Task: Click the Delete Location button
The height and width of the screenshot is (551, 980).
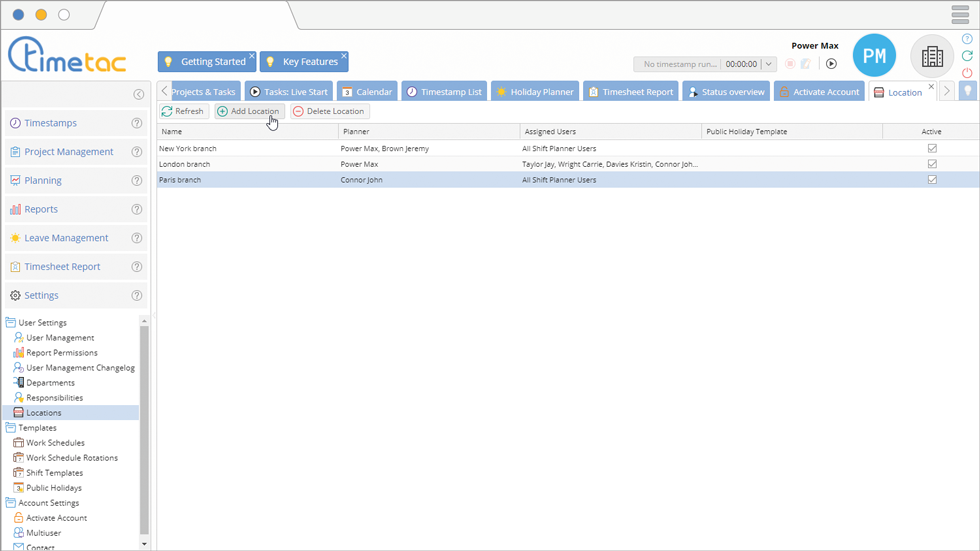Action: coord(329,111)
